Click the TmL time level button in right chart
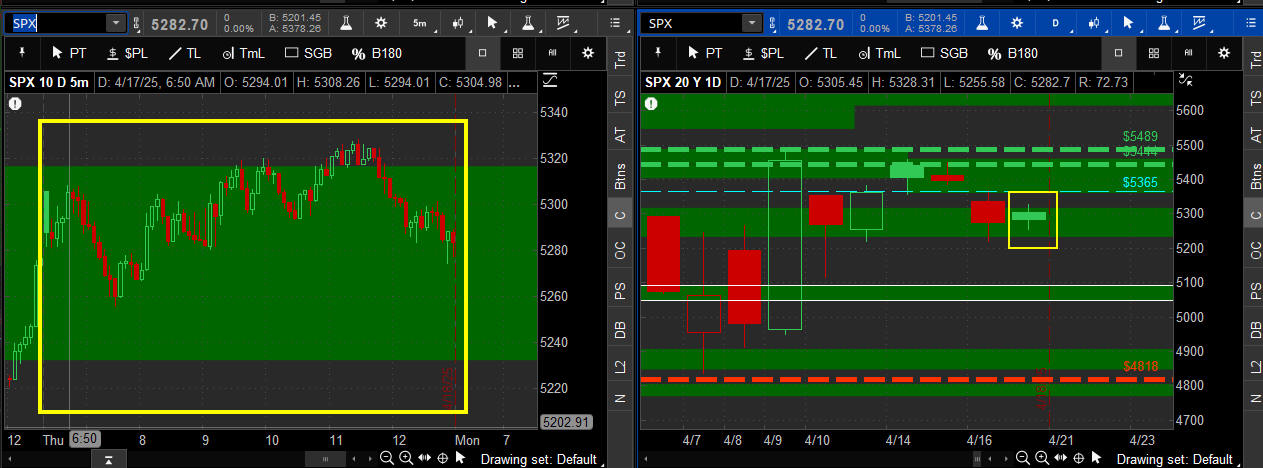This screenshot has width=1263, height=468. click(876, 53)
